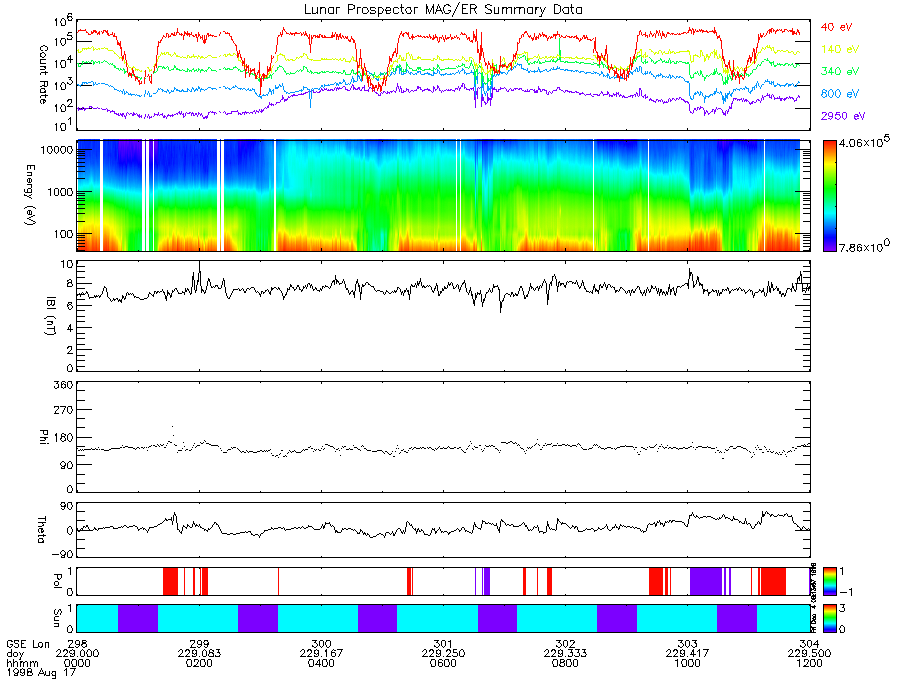The image size is (900, 700).
Task: Click the '360' tick on Phi axis
Action: (x=65, y=385)
